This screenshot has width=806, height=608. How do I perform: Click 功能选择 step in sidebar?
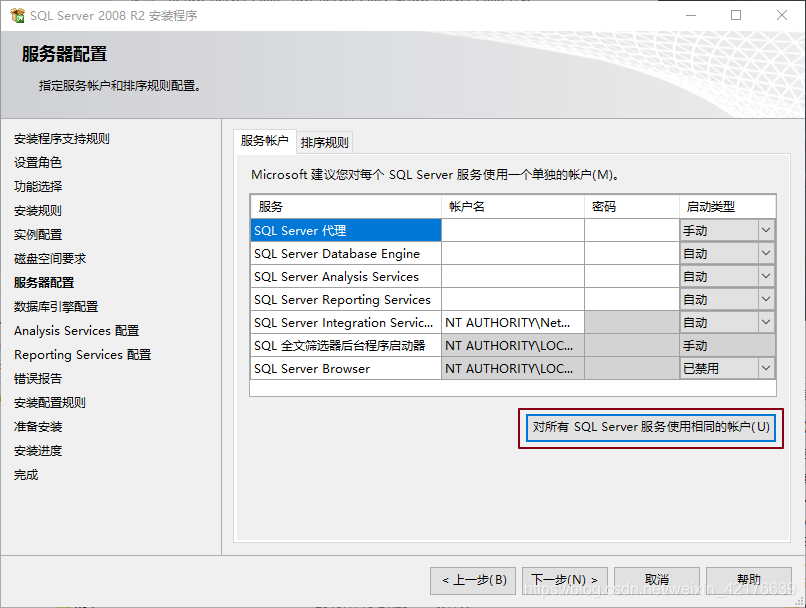(x=38, y=187)
